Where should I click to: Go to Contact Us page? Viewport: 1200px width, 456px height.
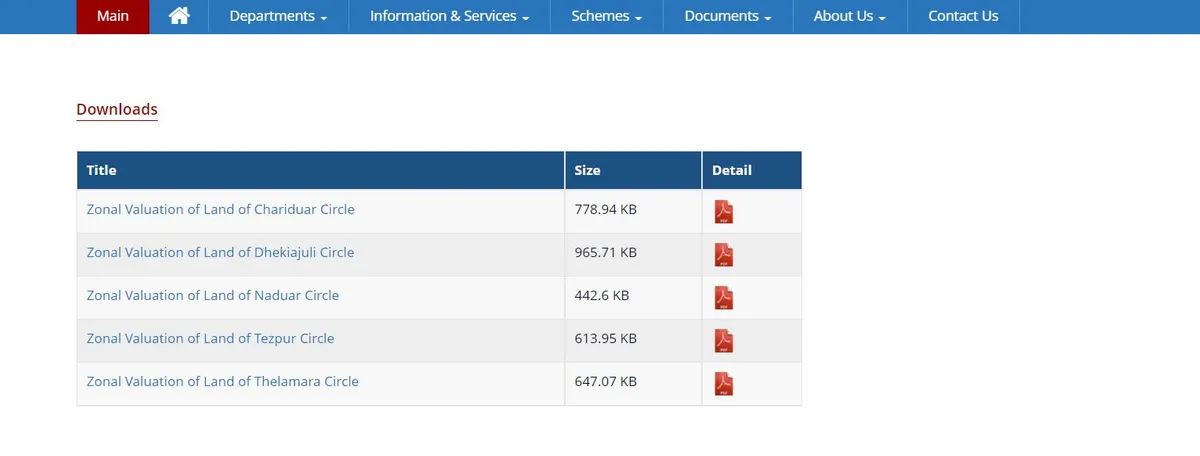click(963, 16)
